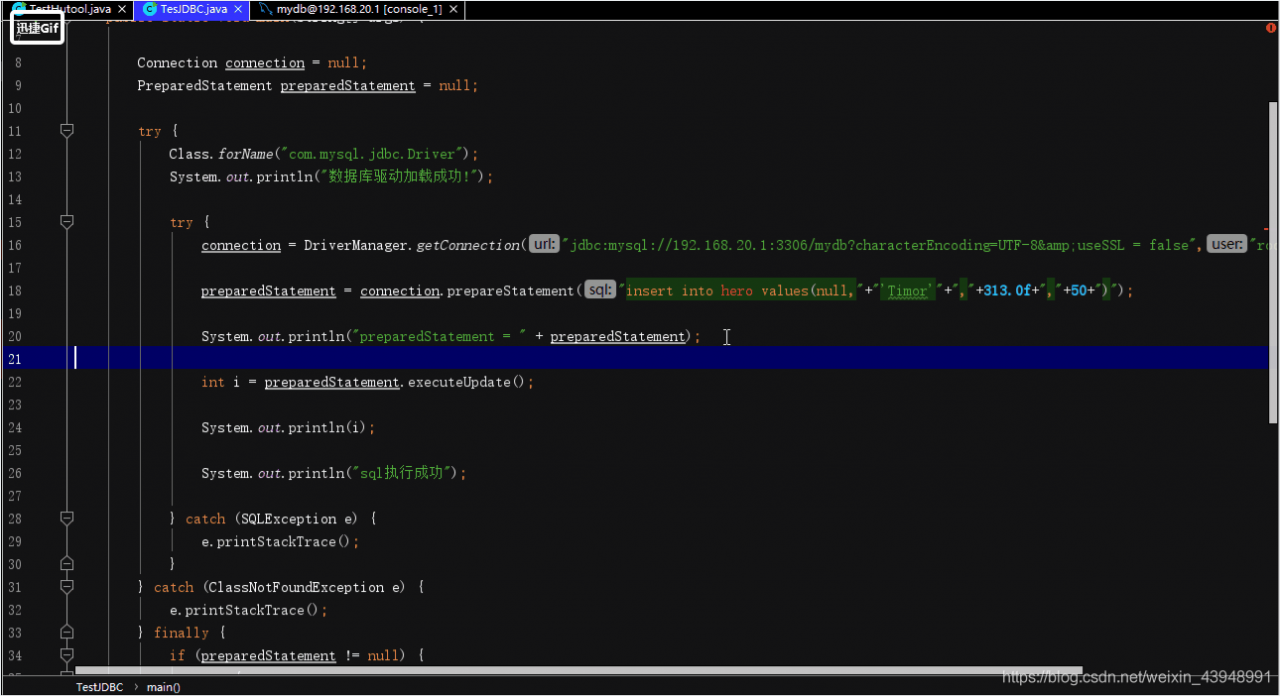Image resolution: width=1280 pixels, height=696 pixels.
Task: Select the TestJDBC breadcrumb
Action: (100, 687)
